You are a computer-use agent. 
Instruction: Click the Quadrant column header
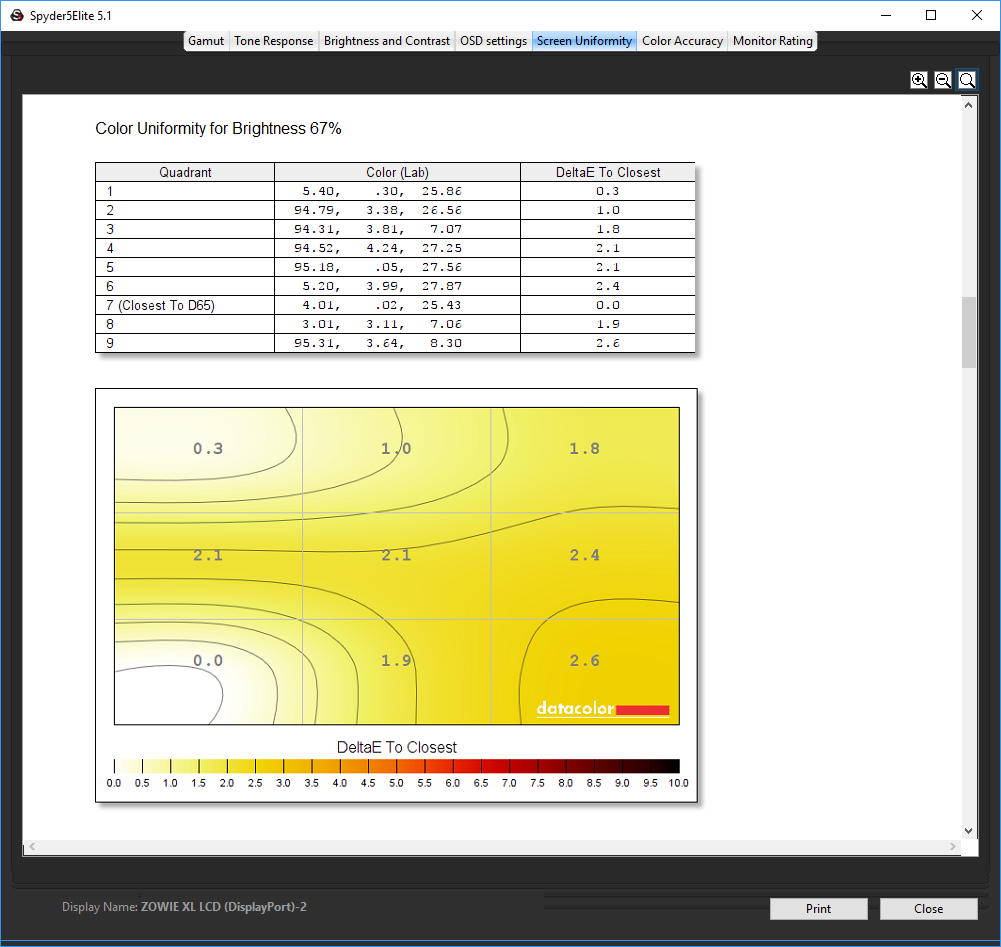pos(185,172)
